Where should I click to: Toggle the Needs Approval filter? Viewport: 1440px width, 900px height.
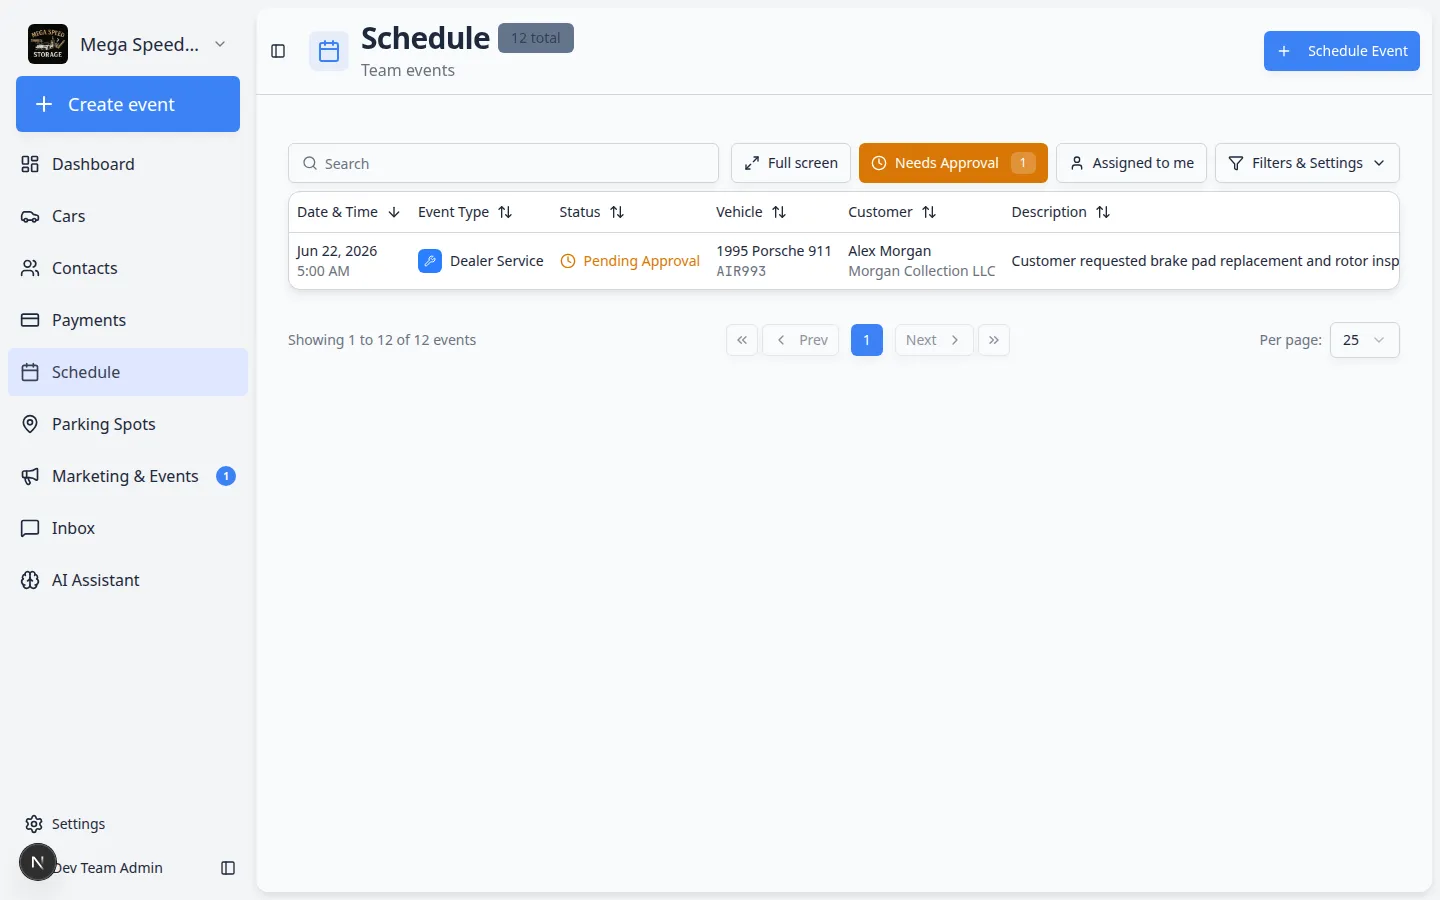953,163
